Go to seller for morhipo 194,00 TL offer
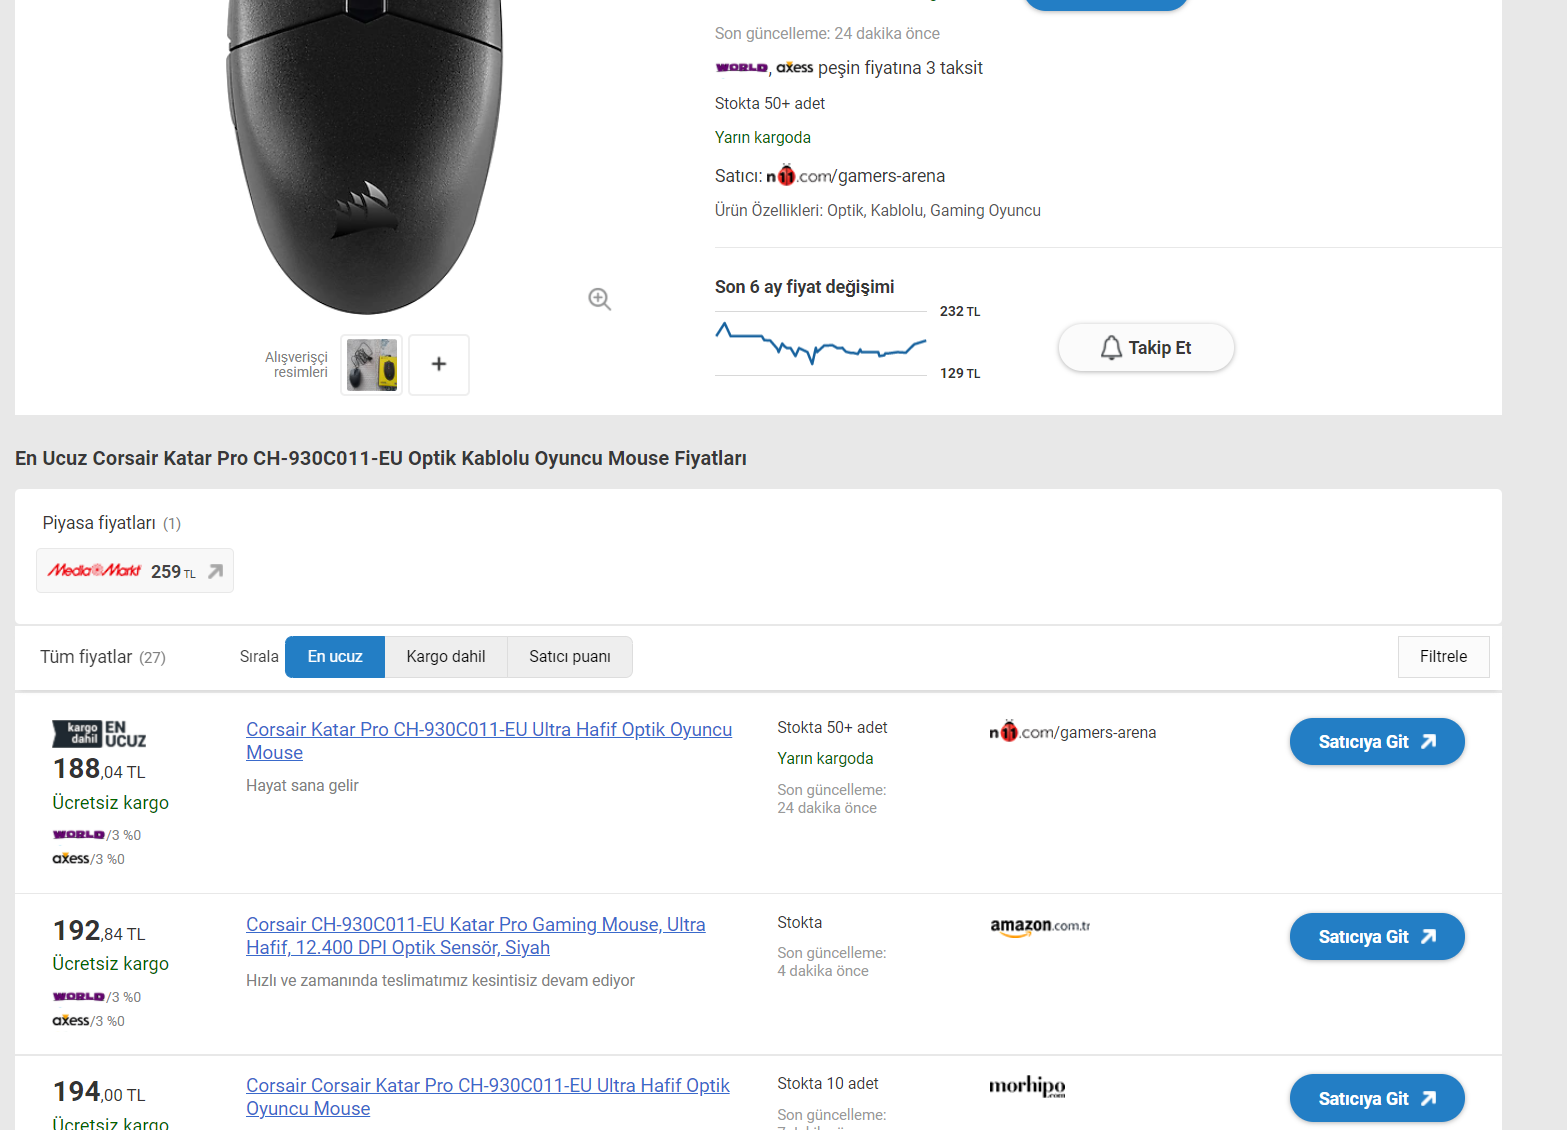Screen dimensions: 1567x1130 tap(1377, 1098)
